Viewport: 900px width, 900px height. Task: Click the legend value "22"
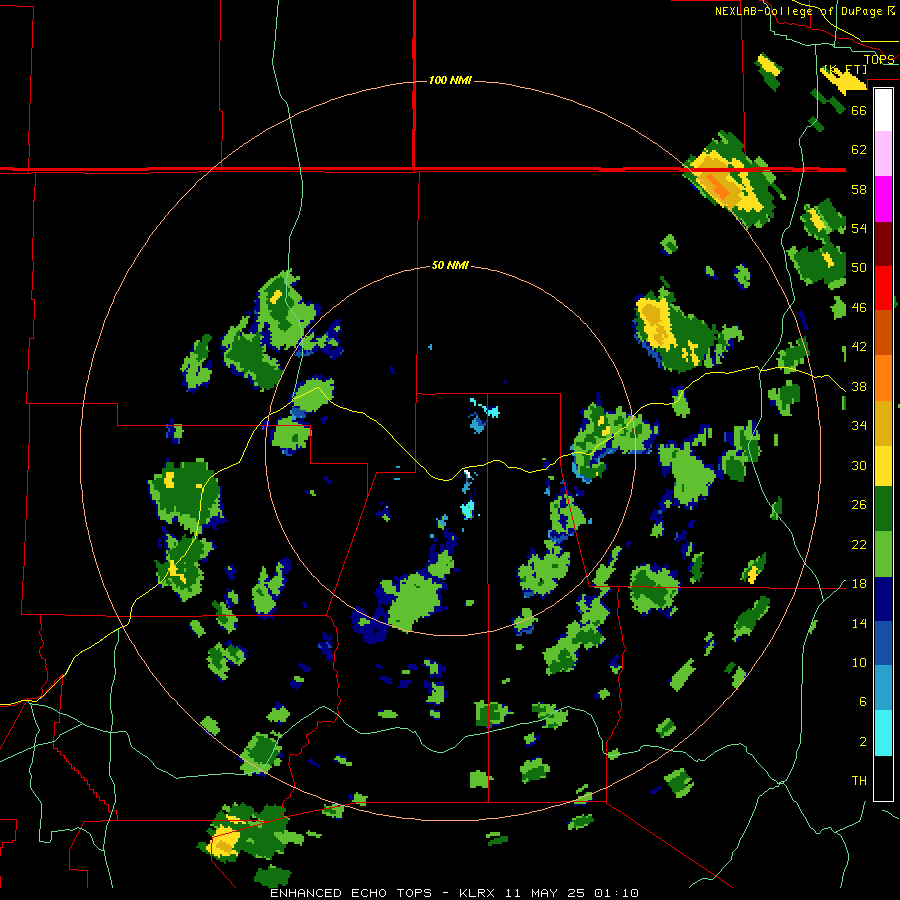pos(859,544)
